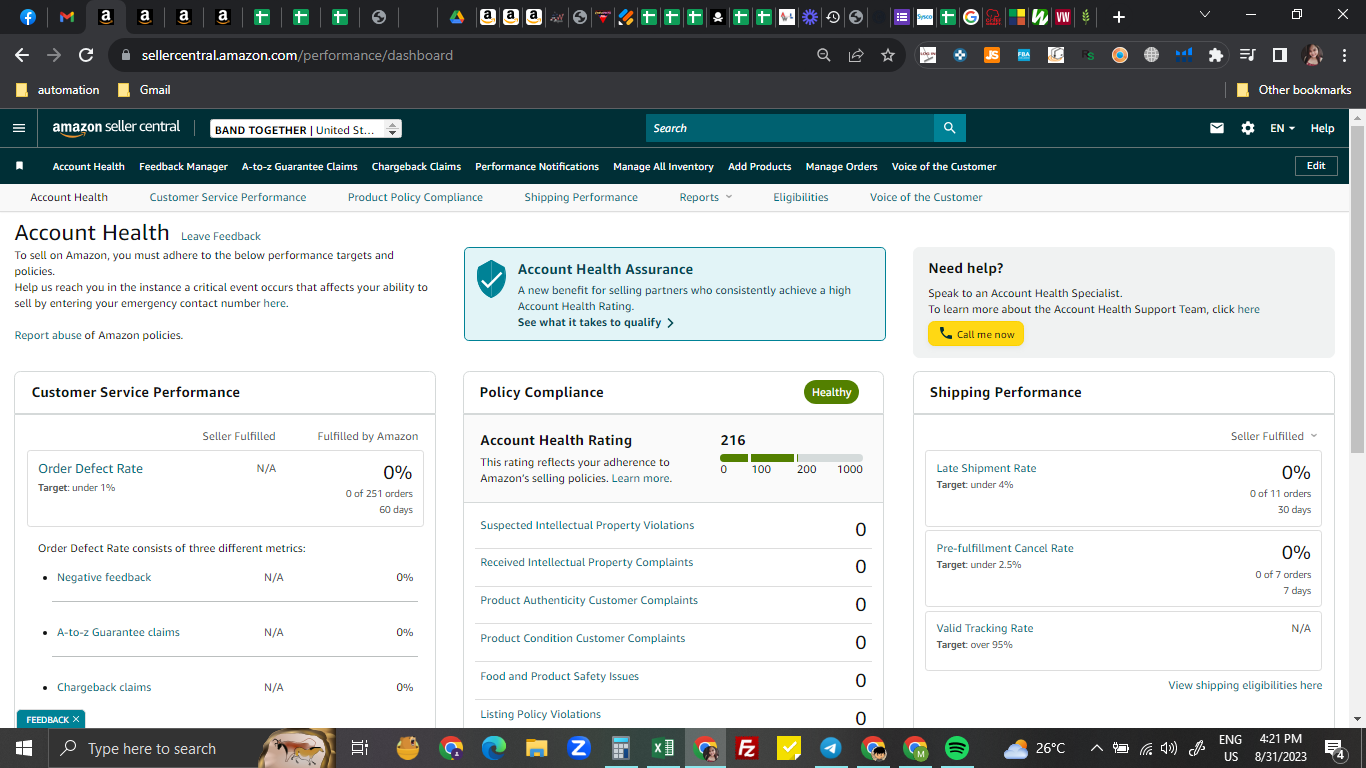Switch to Shipping Performance tab
Image resolution: width=1366 pixels, height=768 pixels.
pyautogui.click(x=581, y=197)
